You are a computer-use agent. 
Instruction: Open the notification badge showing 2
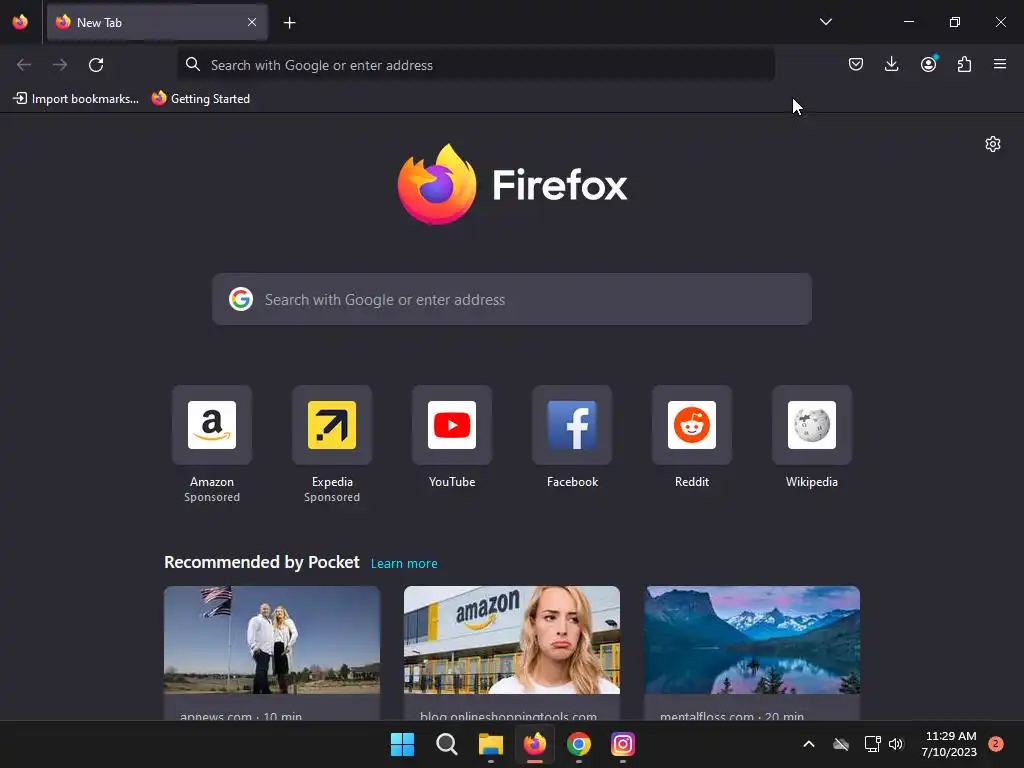(996, 744)
